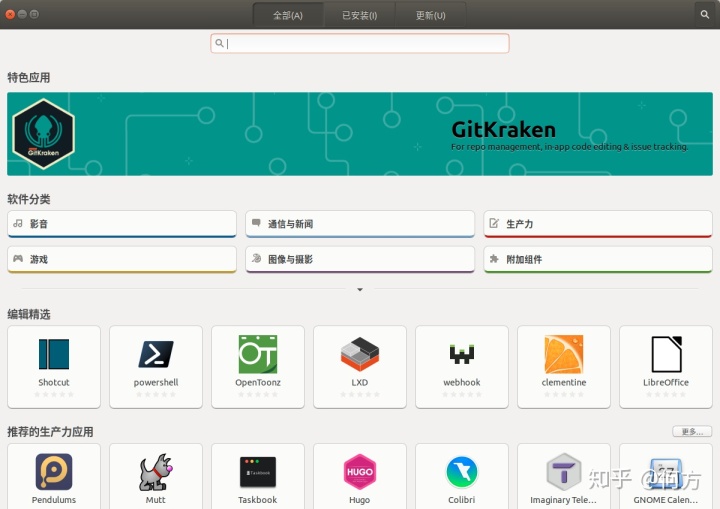Screen dimensions: 720x509
Task: Open the clementine app icon
Action: (x=563, y=354)
